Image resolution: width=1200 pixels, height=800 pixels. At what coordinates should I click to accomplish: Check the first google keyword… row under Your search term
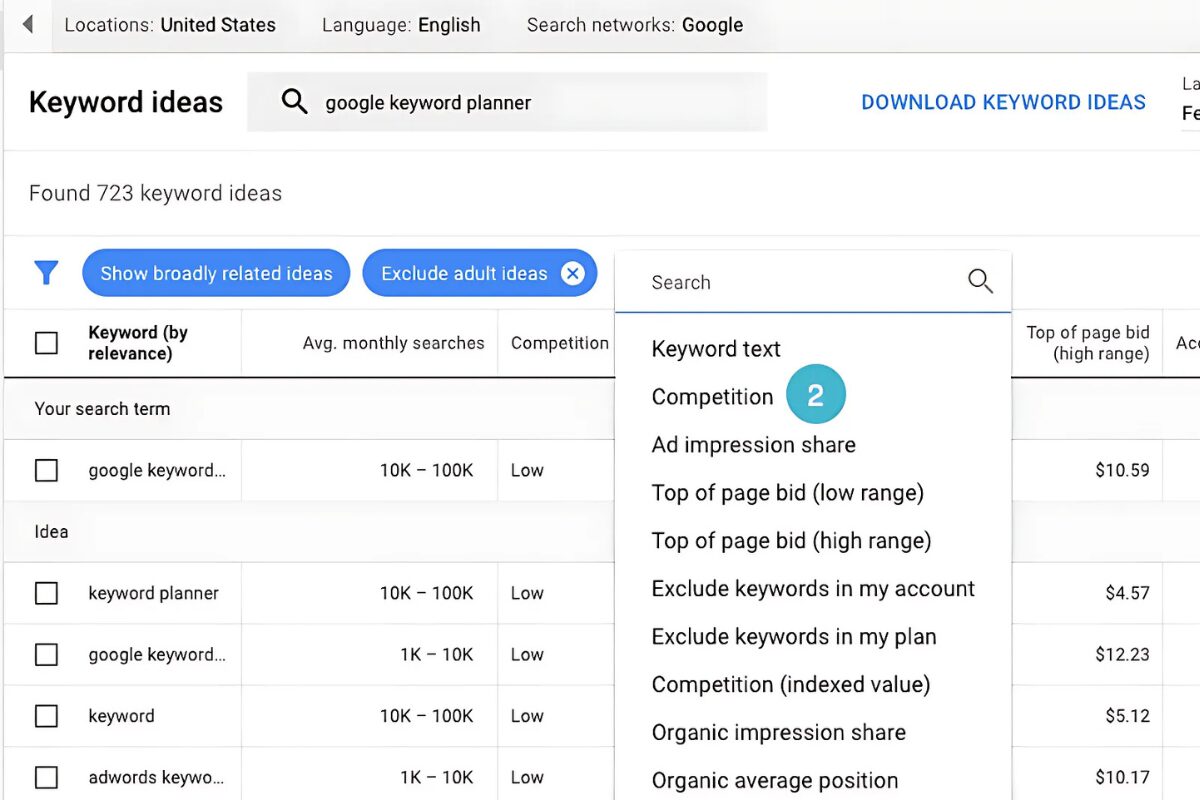pos(46,470)
